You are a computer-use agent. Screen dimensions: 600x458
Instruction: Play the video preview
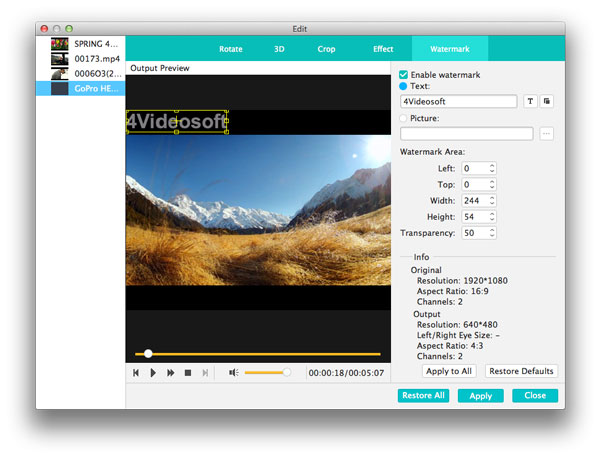(153, 373)
